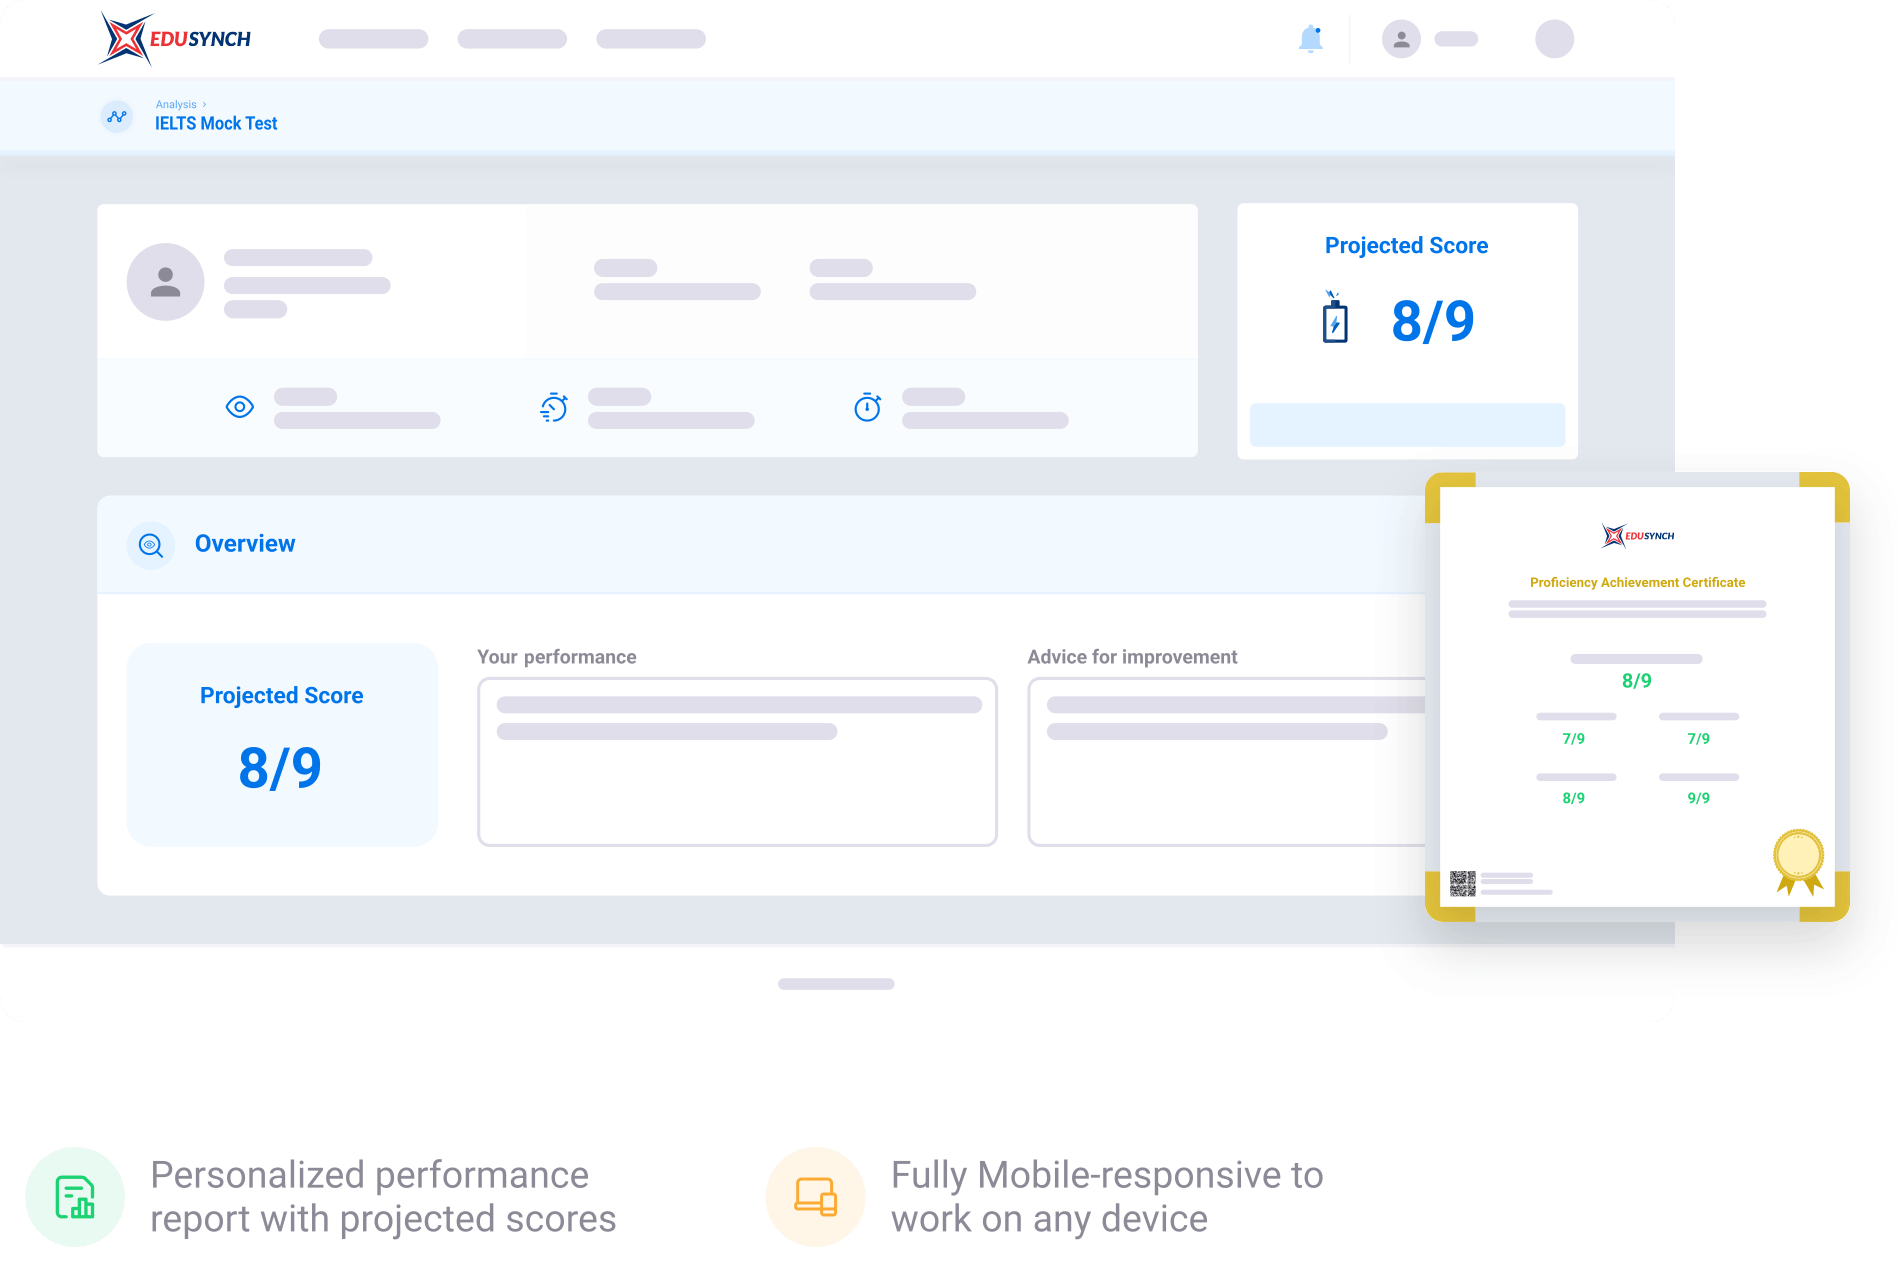
Task: Click the dashed stopwatch speed icon
Action: click(x=554, y=407)
